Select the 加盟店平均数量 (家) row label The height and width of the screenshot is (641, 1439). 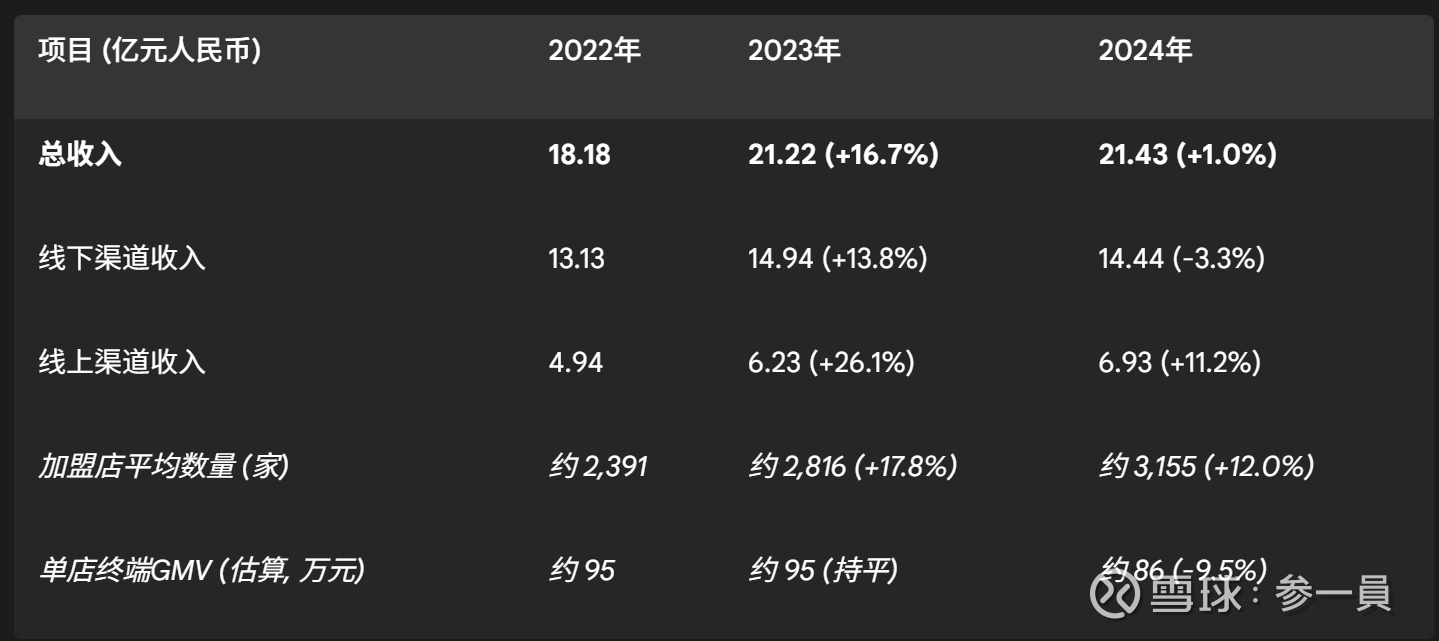164,466
